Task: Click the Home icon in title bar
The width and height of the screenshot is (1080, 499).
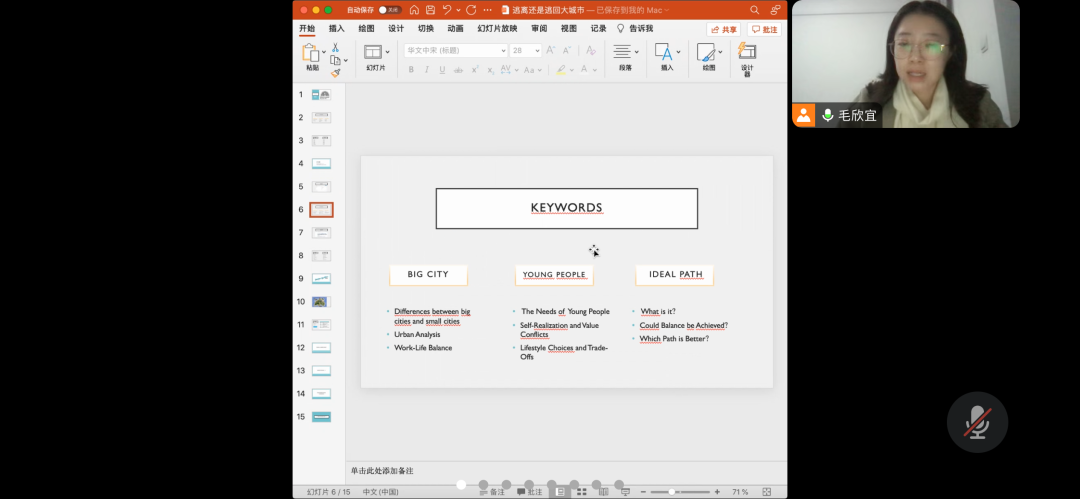Action: pos(413,10)
